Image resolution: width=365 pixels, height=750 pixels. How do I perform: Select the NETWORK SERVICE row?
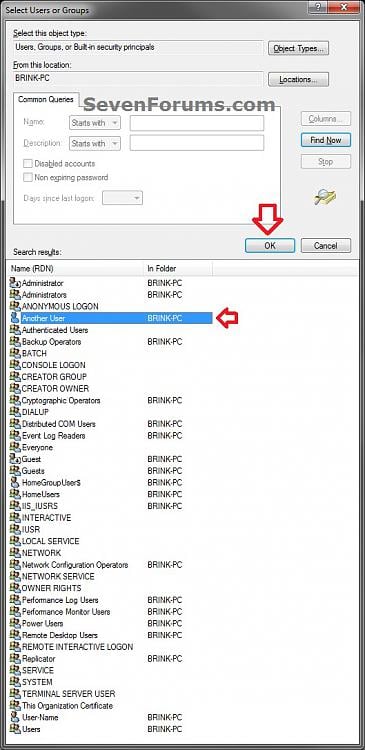110,576
